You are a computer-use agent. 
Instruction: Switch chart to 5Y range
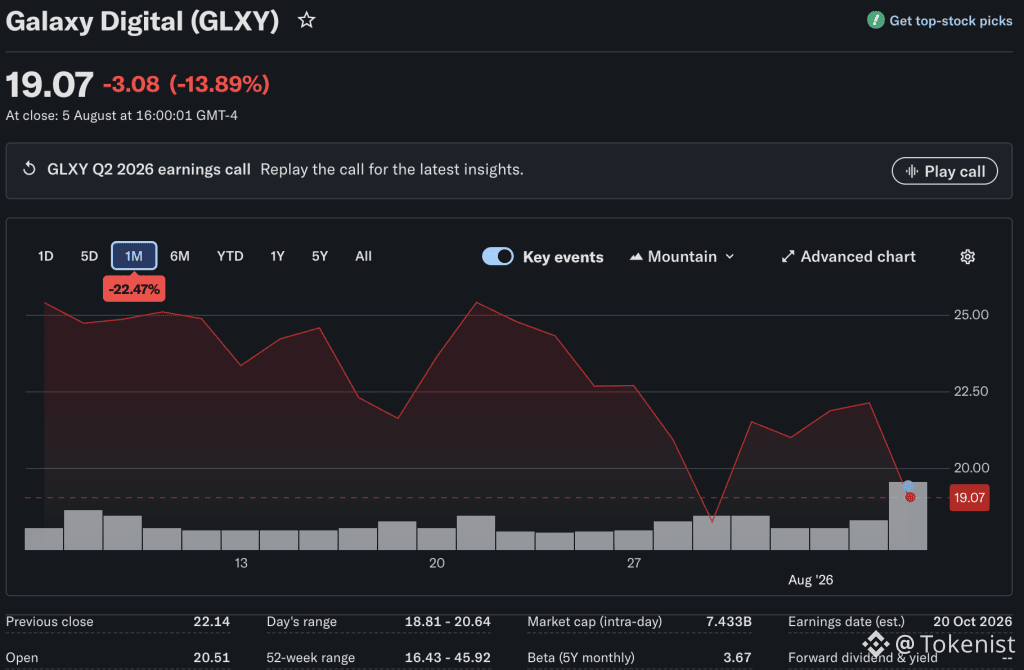tap(319, 256)
